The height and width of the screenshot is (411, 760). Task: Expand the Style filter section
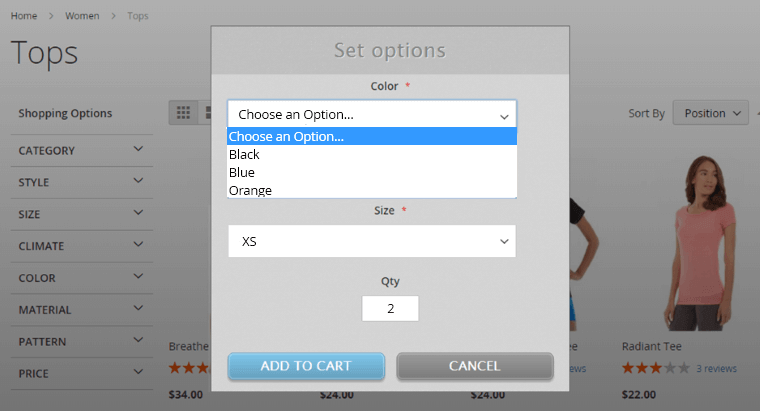pos(81,182)
